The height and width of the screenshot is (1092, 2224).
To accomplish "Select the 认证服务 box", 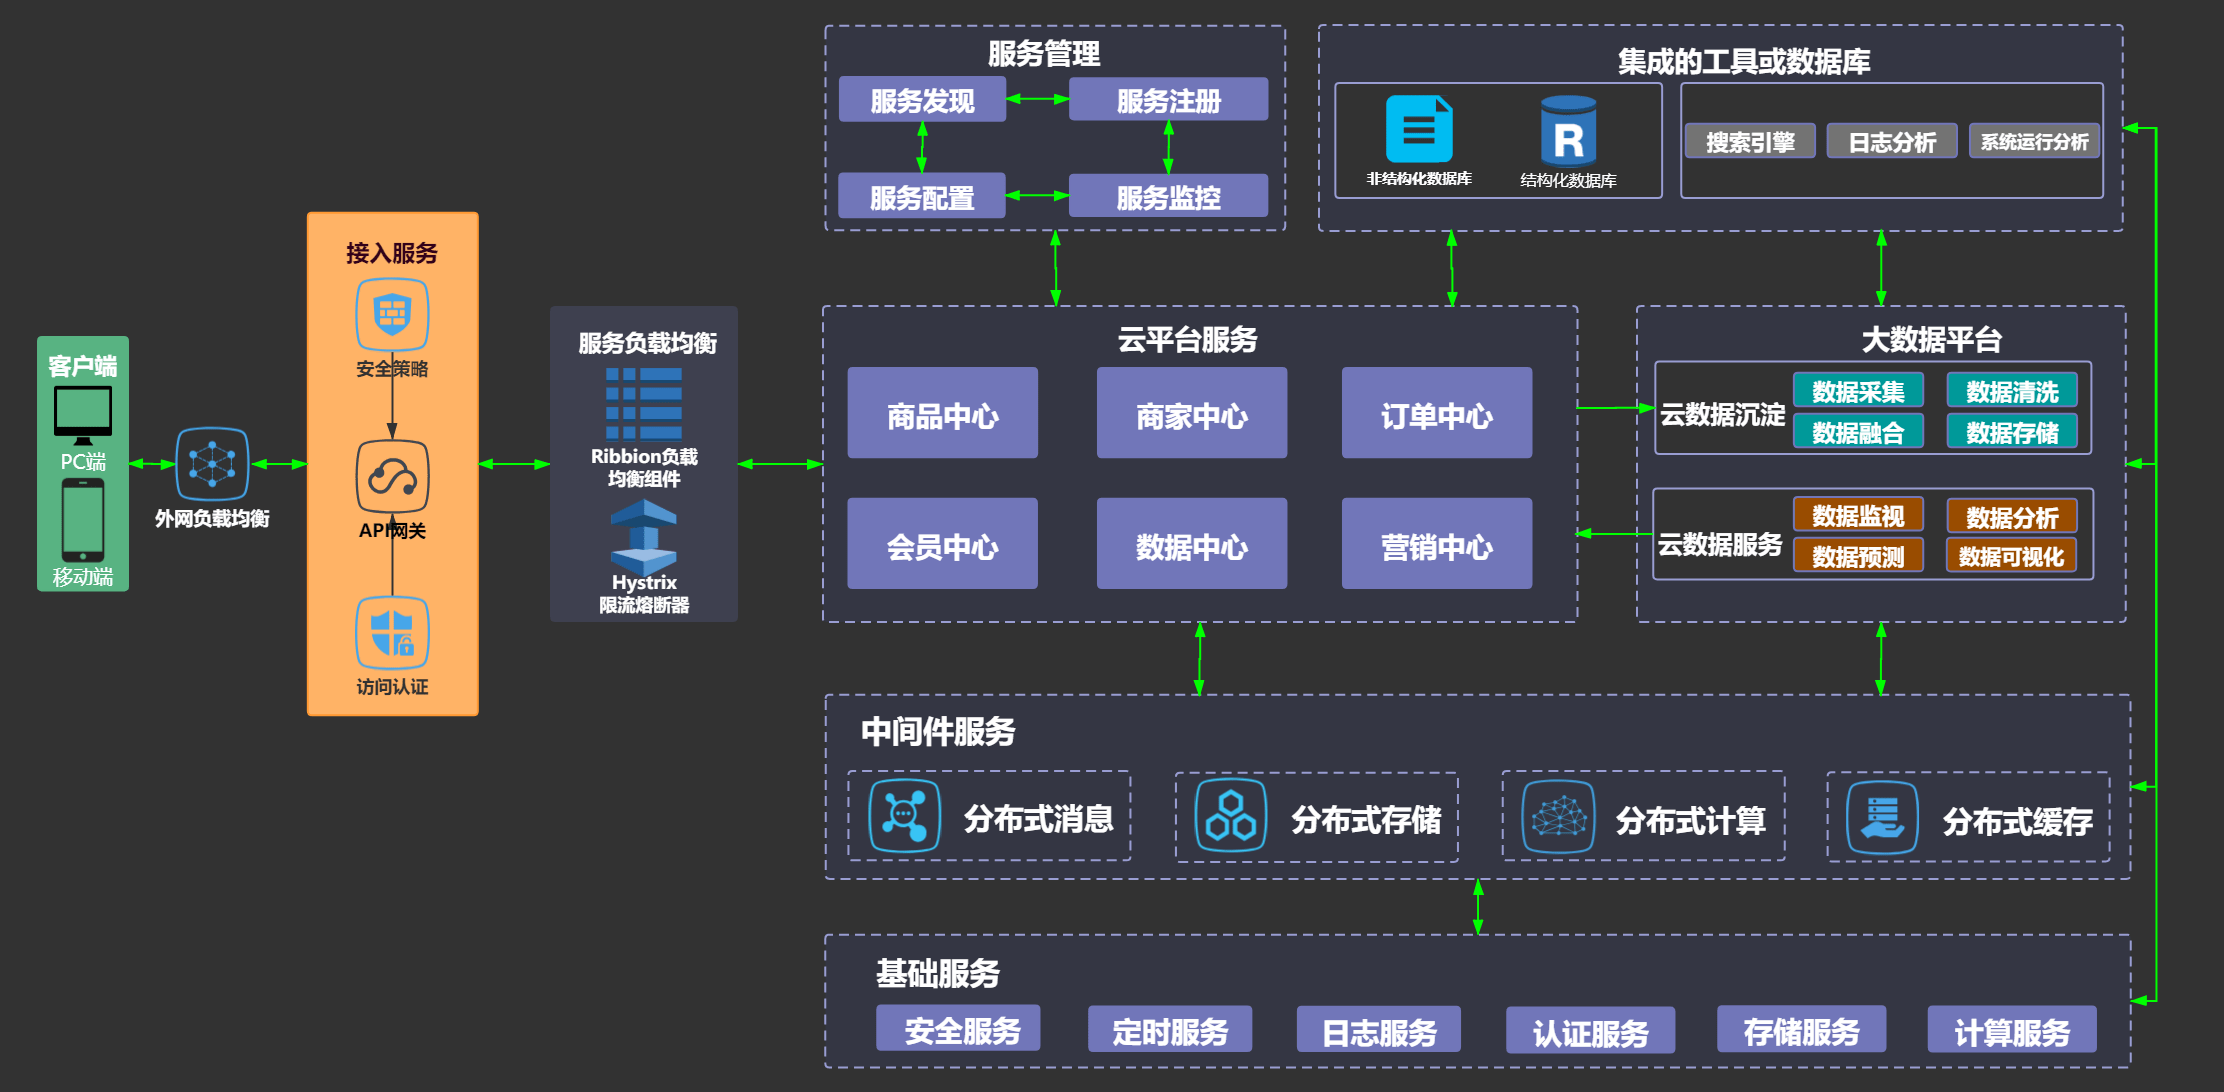I will coord(1590,1031).
